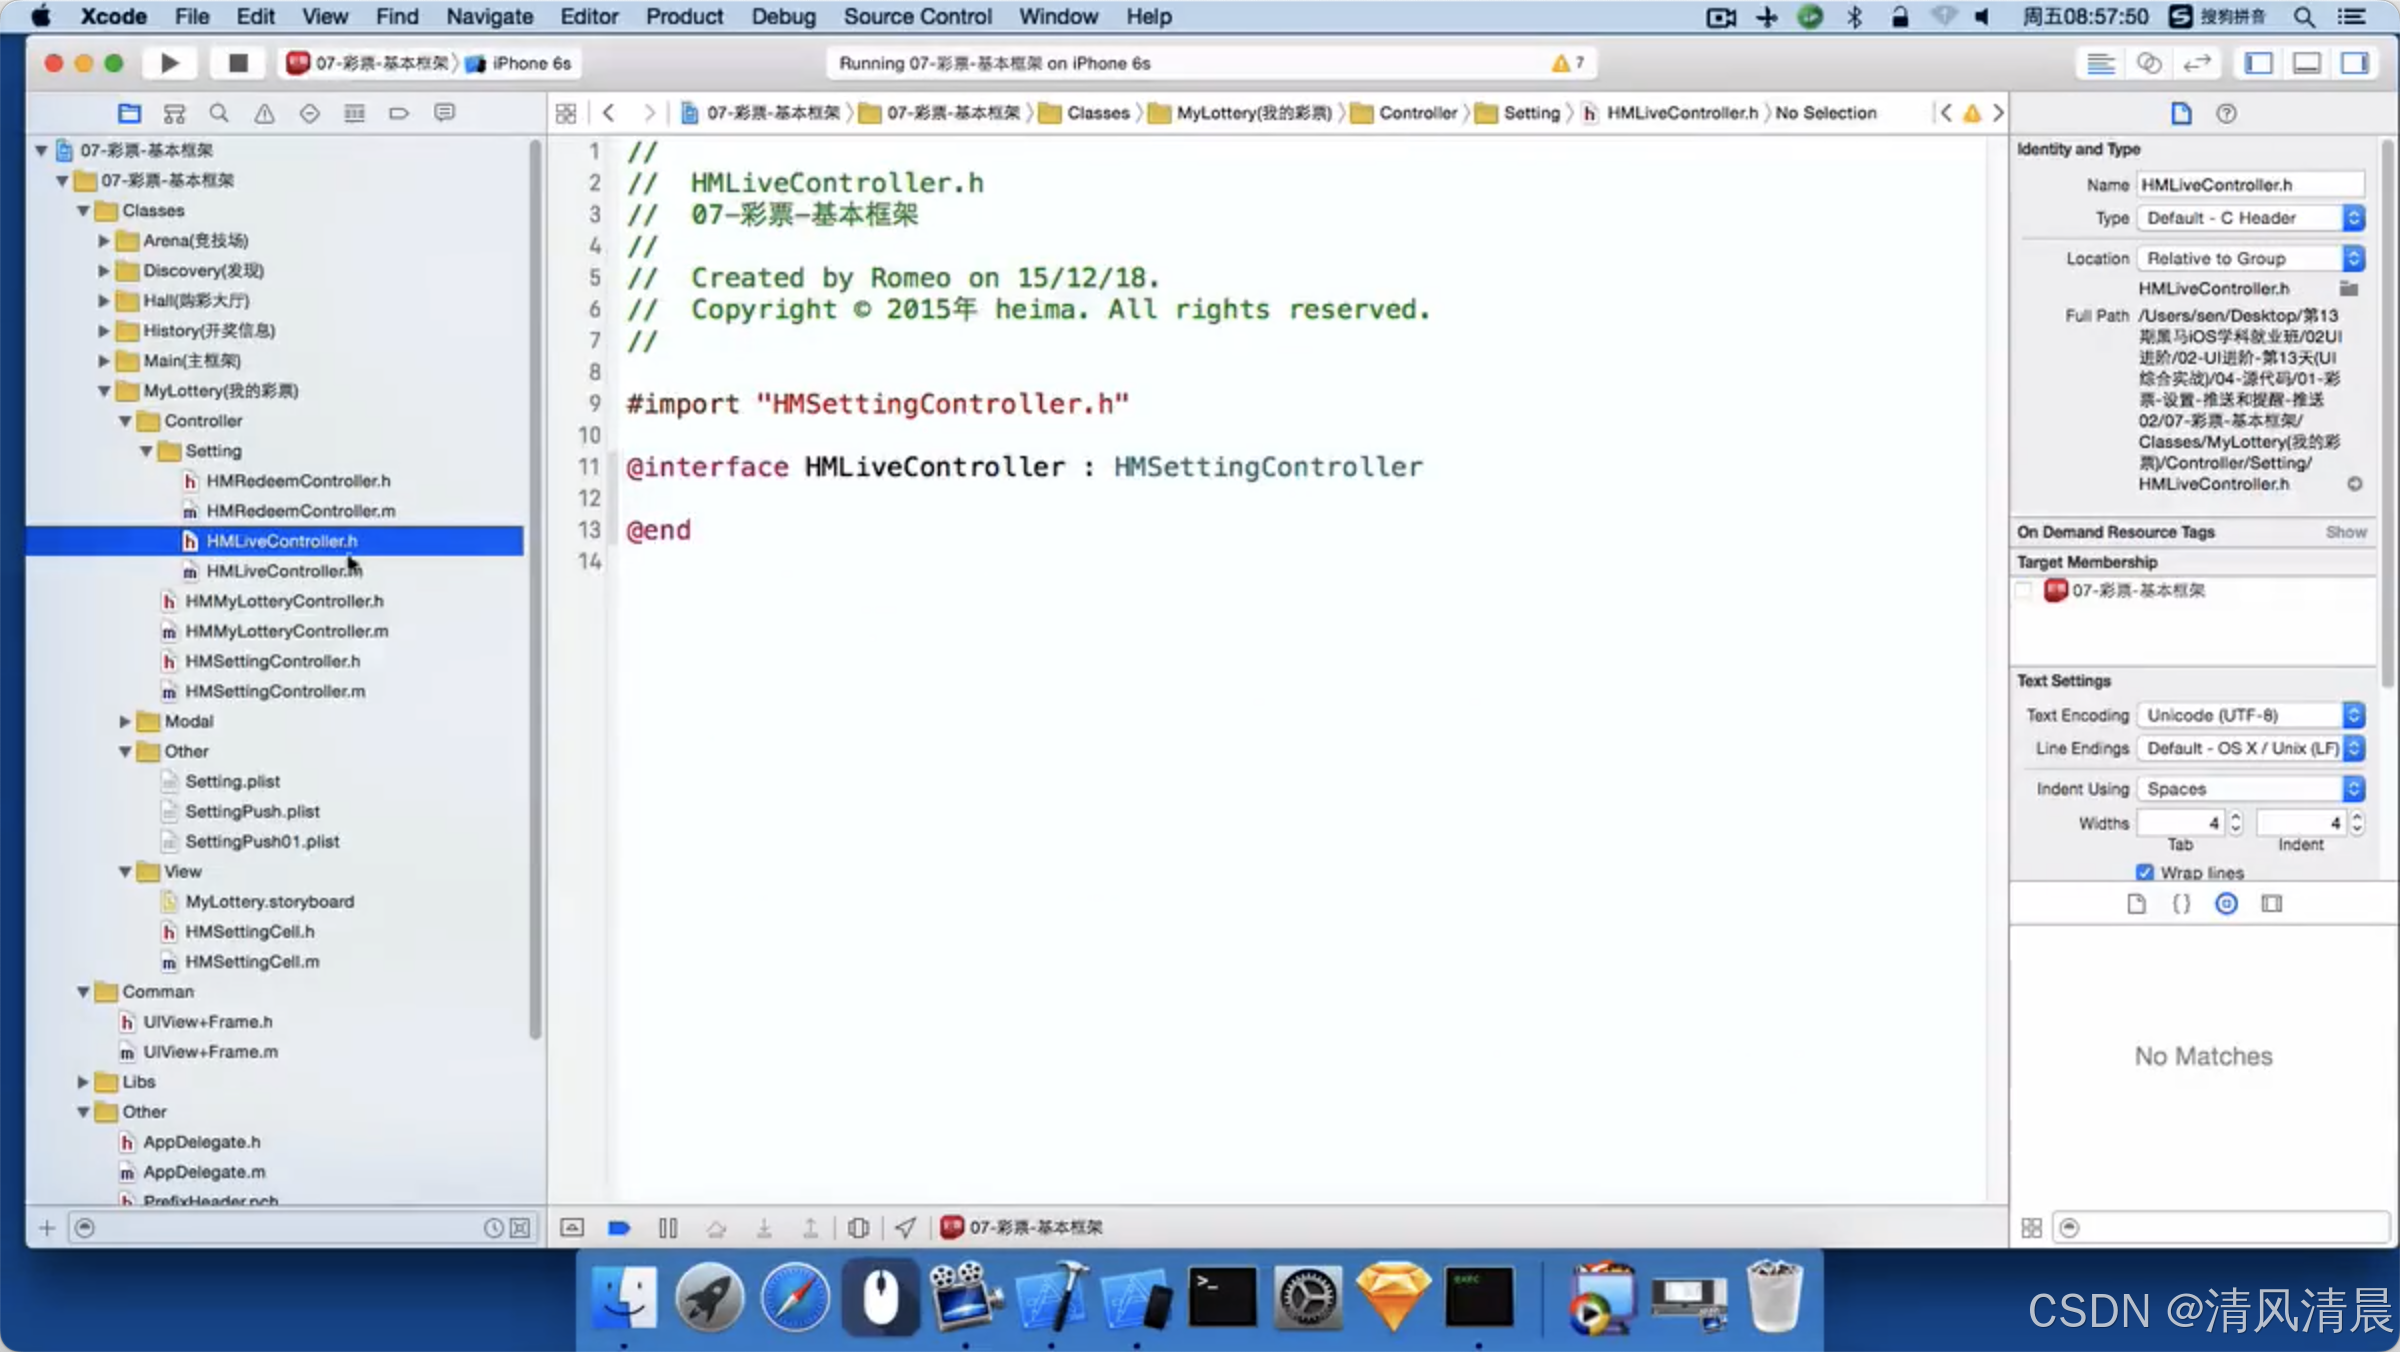Image resolution: width=2400 pixels, height=1352 pixels.
Task: Open Spotlight search in menu bar
Action: tap(2304, 16)
